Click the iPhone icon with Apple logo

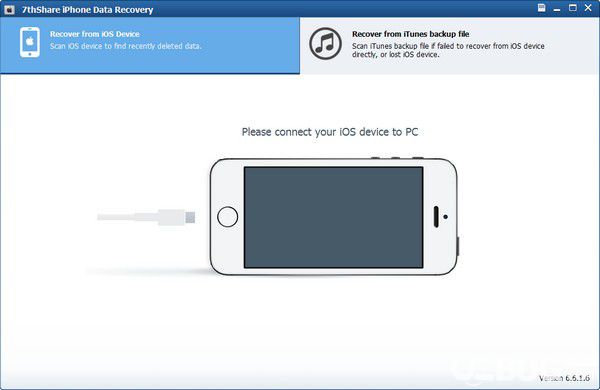30,42
